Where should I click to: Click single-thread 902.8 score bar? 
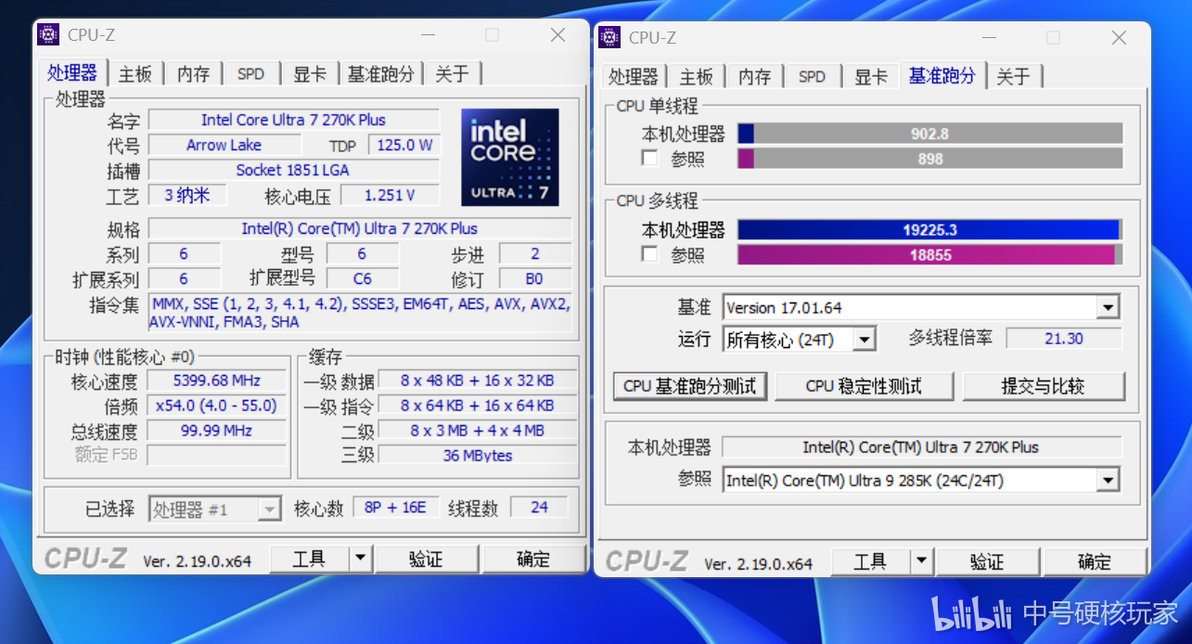pos(930,134)
